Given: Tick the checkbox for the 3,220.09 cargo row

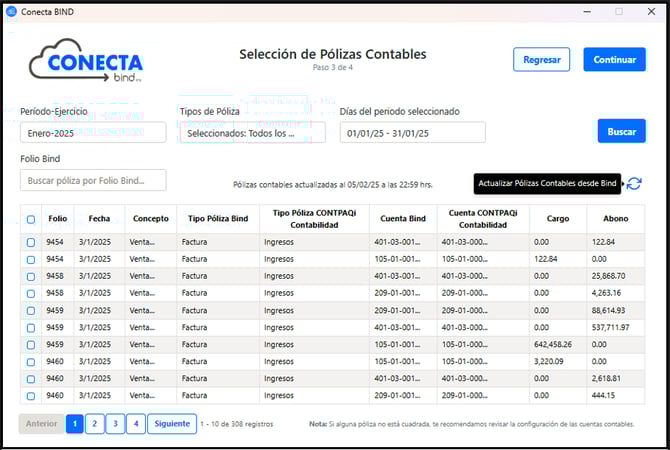Looking at the screenshot, I should [31, 361].
